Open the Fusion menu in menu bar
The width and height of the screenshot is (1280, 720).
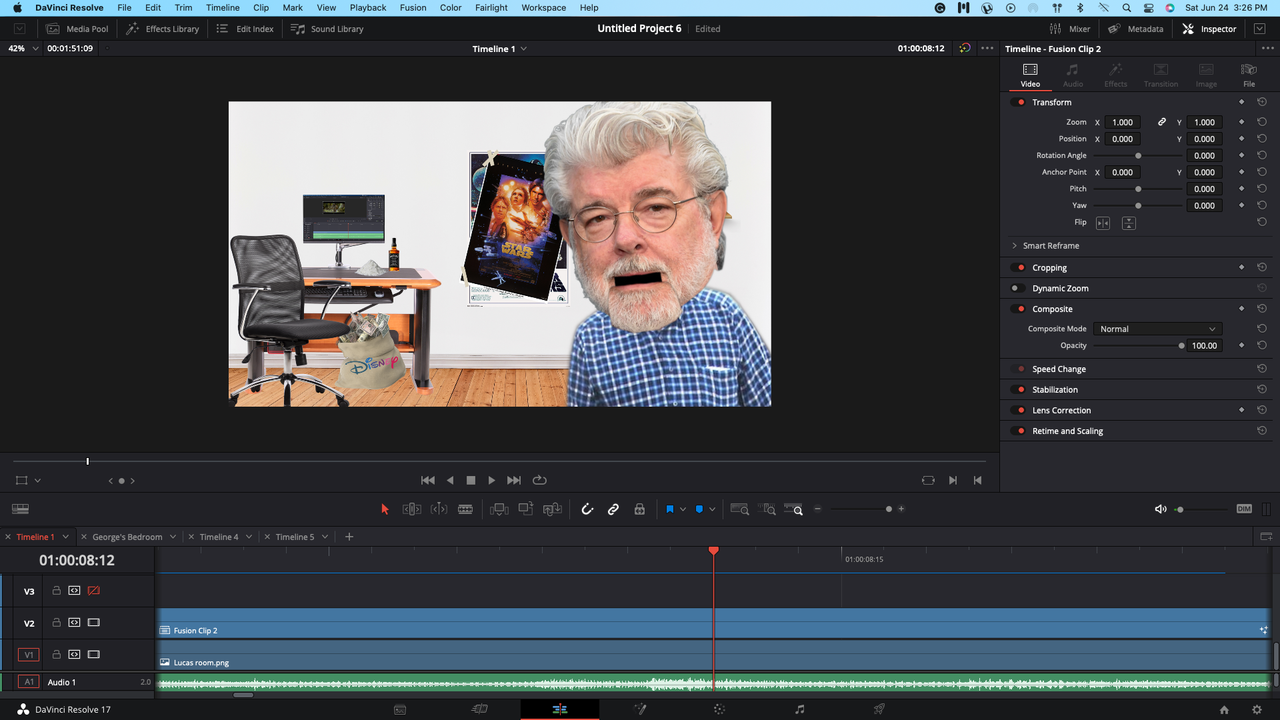click(413, 8)
